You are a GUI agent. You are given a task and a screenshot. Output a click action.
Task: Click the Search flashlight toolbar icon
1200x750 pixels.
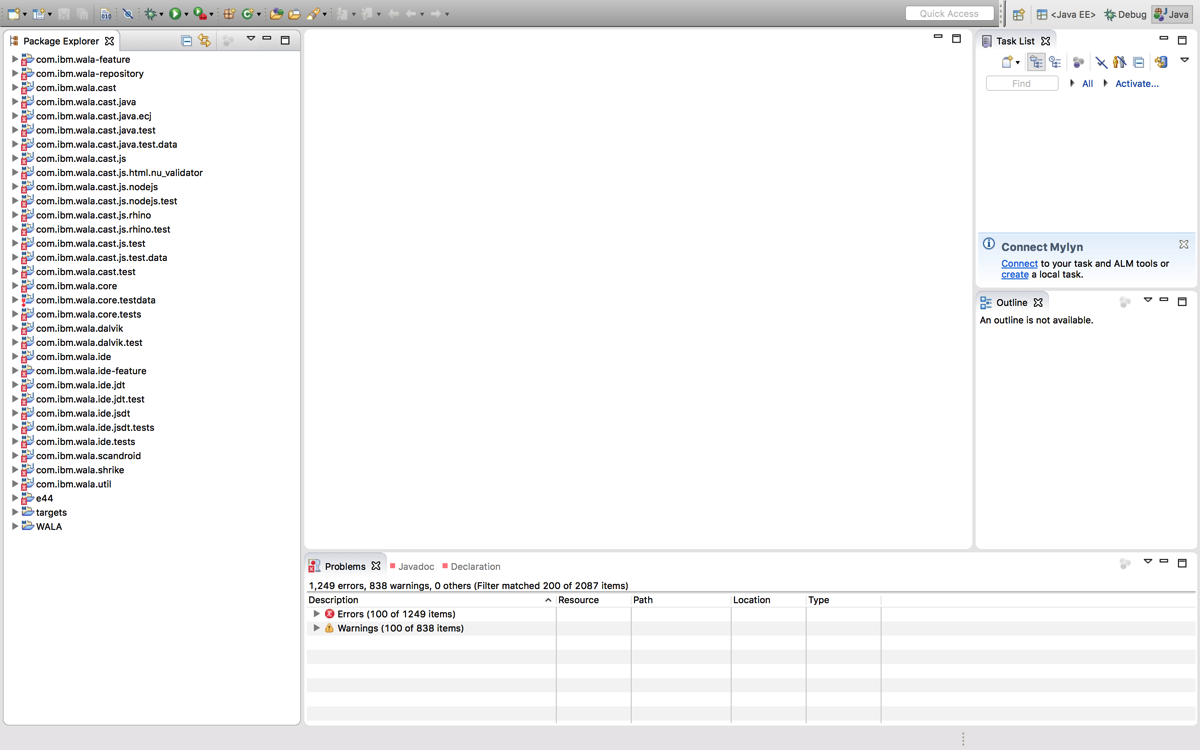pos(313,14)
